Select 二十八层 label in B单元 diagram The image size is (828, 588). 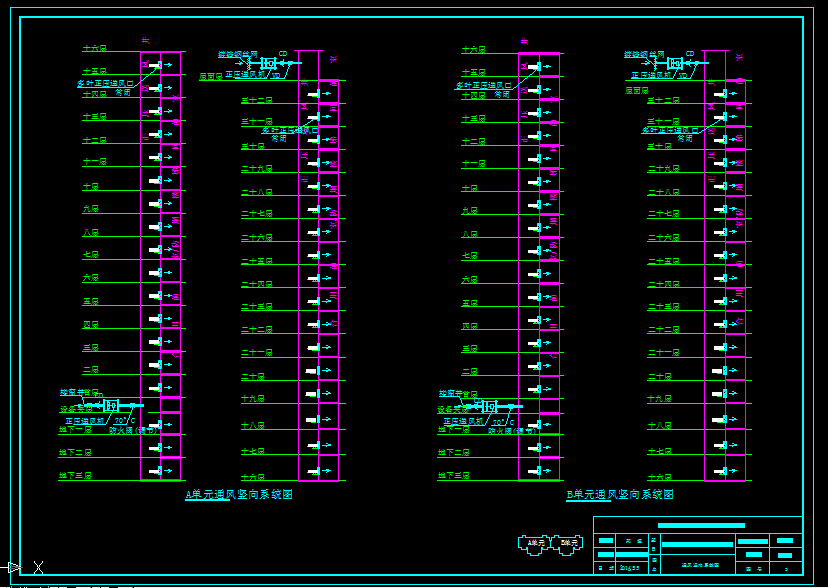pos(664,192)
